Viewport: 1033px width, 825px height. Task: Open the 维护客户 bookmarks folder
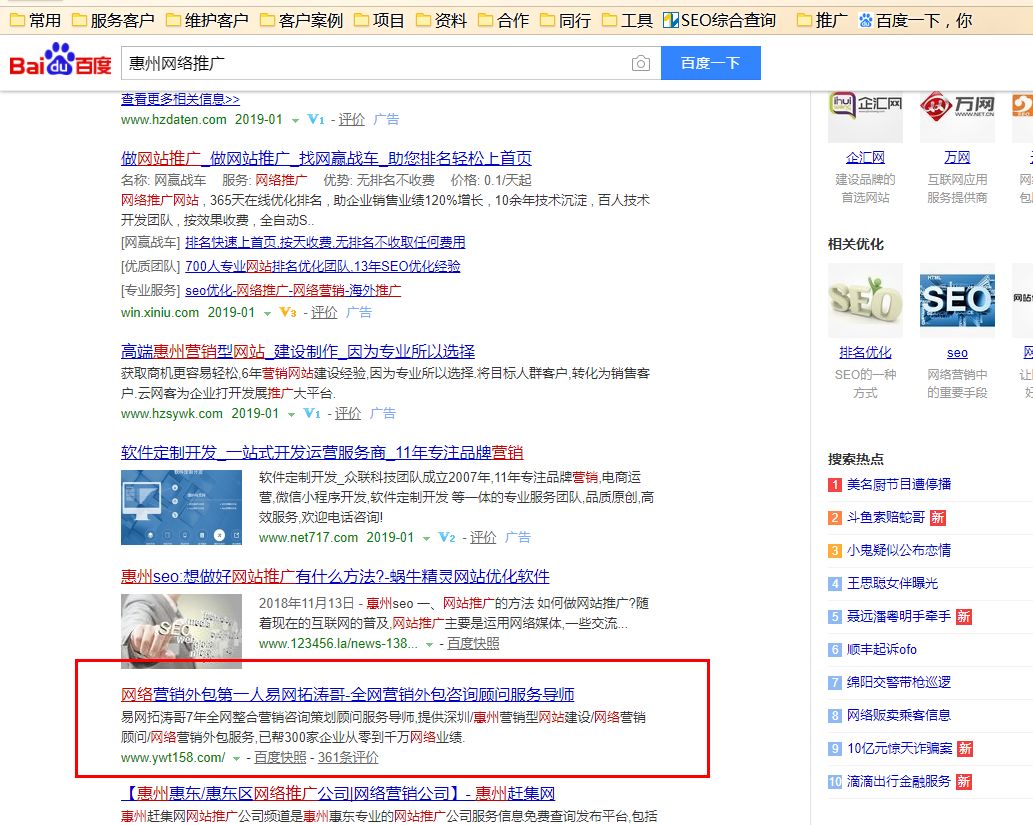click(x=207, y=20)
